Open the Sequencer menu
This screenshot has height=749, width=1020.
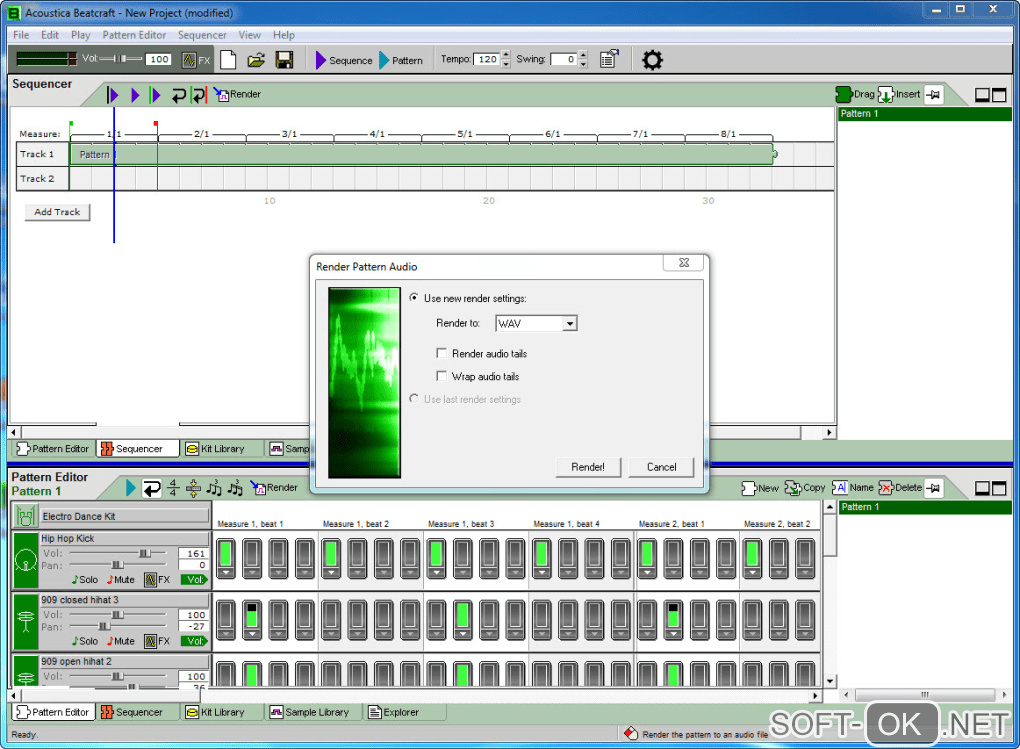(202, 35)
